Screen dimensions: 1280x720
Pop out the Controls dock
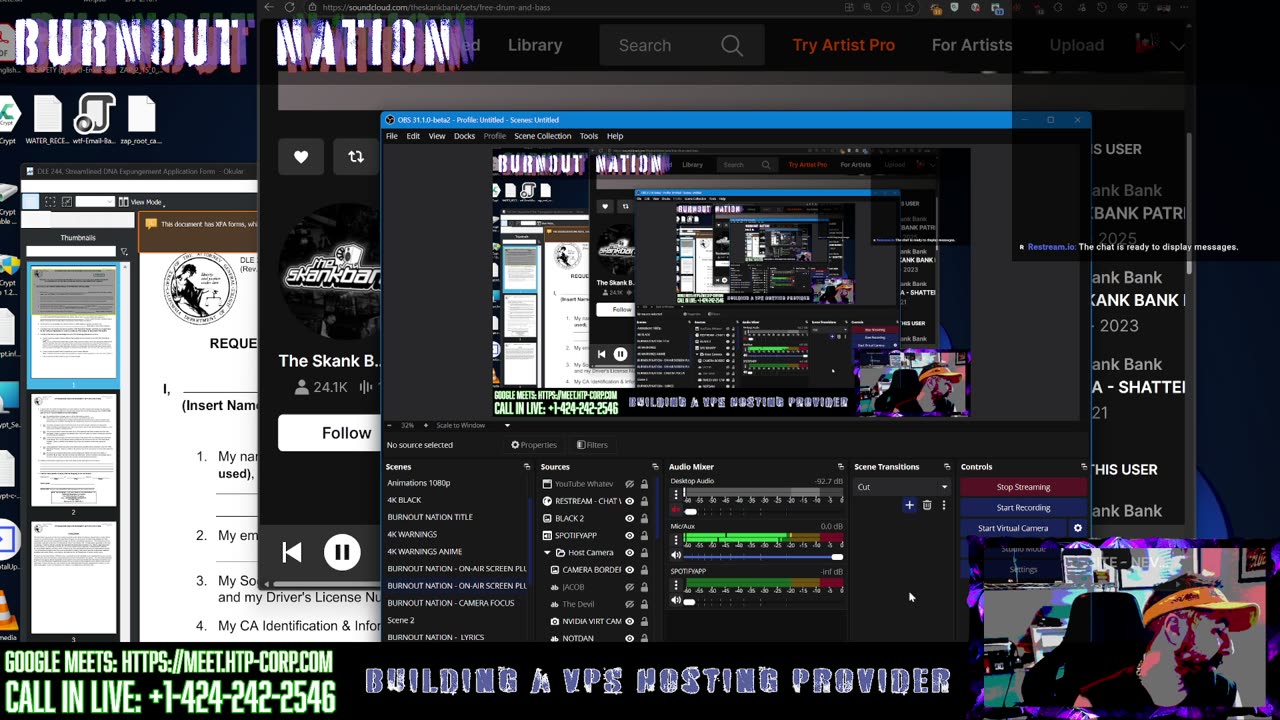1083,467
